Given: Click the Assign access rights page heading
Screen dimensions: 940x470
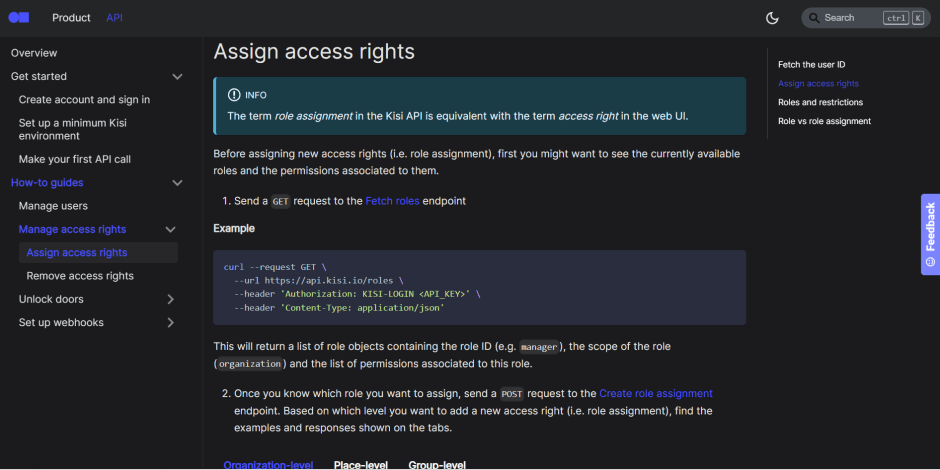Looking at the screenshot, I should 314,52.
